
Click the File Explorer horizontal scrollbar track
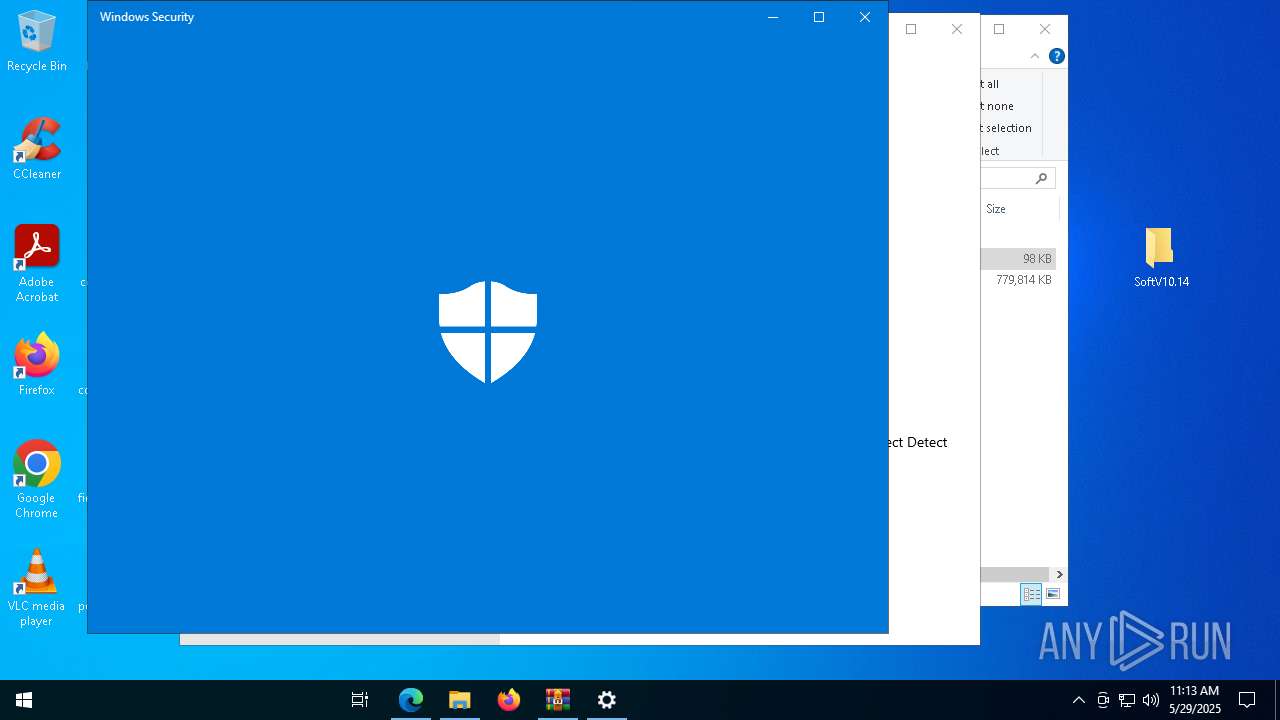pyautogui.click(x=1015, y=574)
